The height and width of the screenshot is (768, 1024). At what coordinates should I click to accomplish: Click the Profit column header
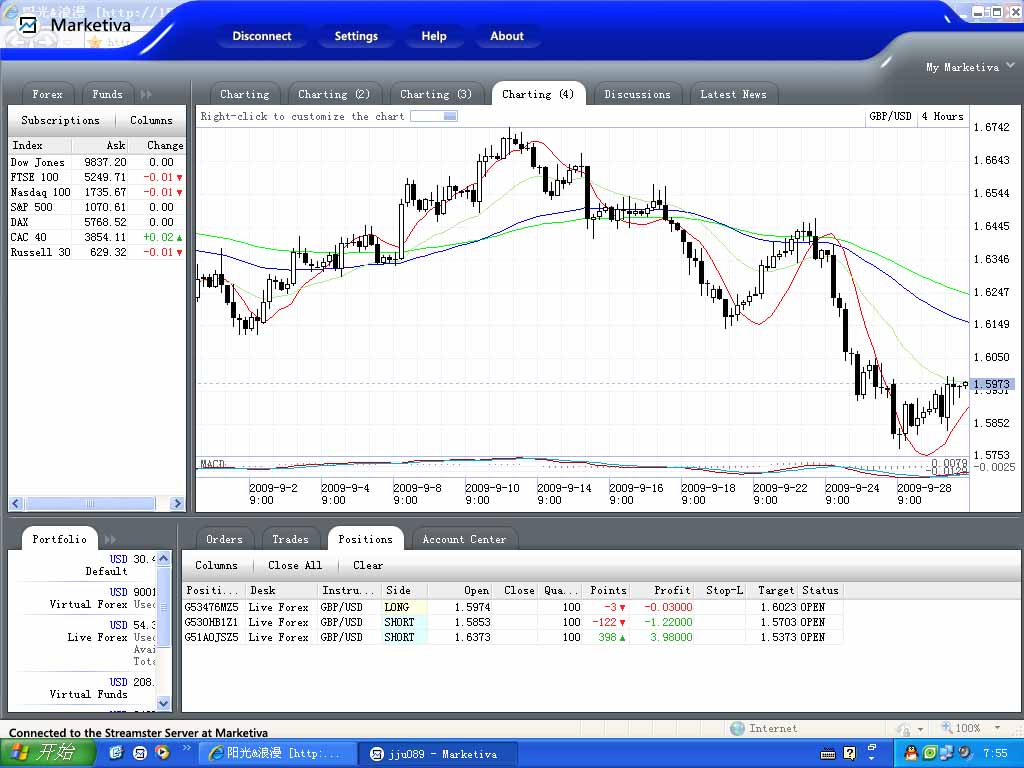(x=672, y=590)
